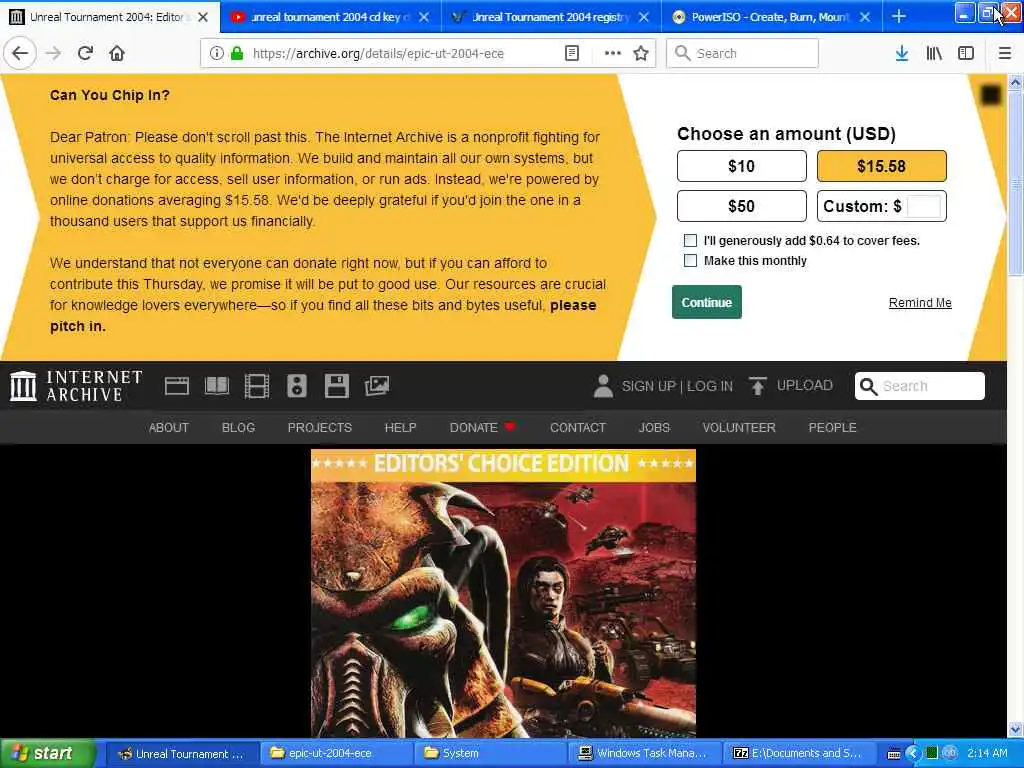Image resolution: width=1024 pixels, height=768 pixels.
Task: Toggle reader view in address bar
Action: [571, 53]
